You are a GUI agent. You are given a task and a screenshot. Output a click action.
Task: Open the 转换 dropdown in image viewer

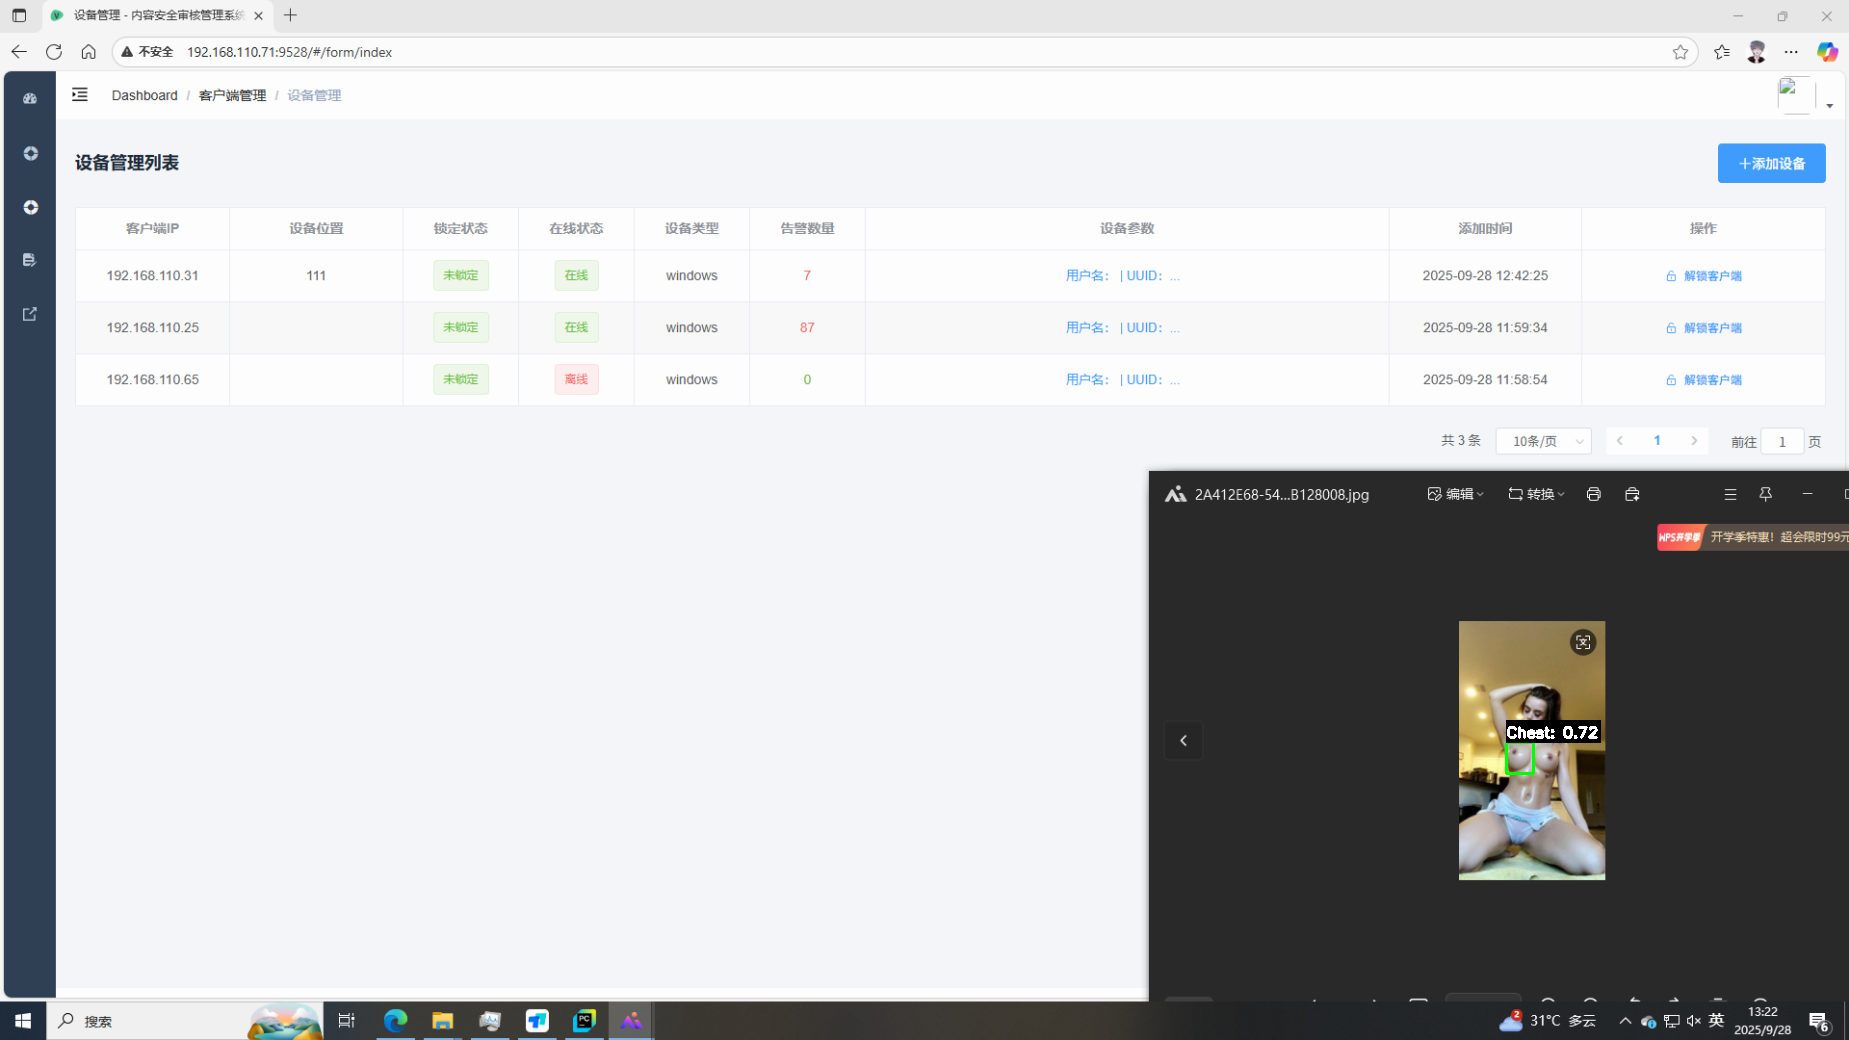click(x=1536, y=494)
